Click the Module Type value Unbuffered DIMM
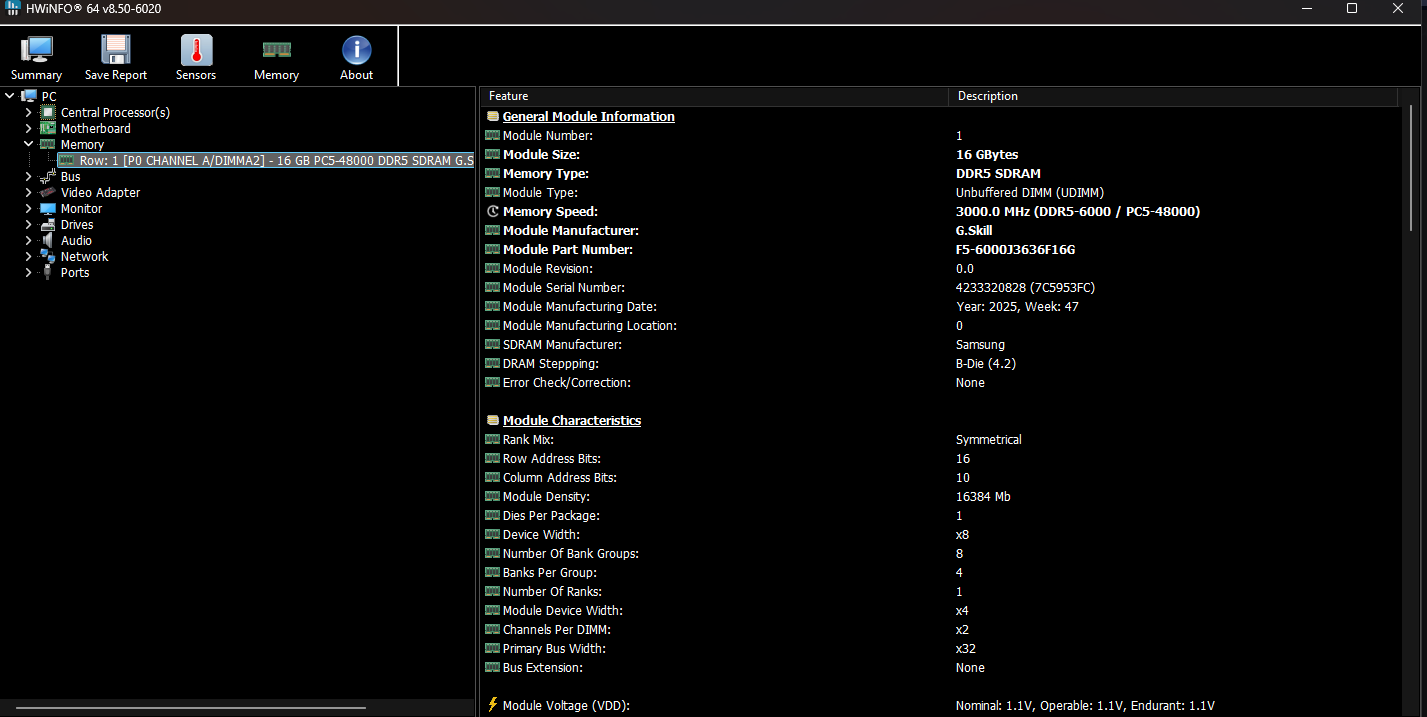 coord(1030,192)
